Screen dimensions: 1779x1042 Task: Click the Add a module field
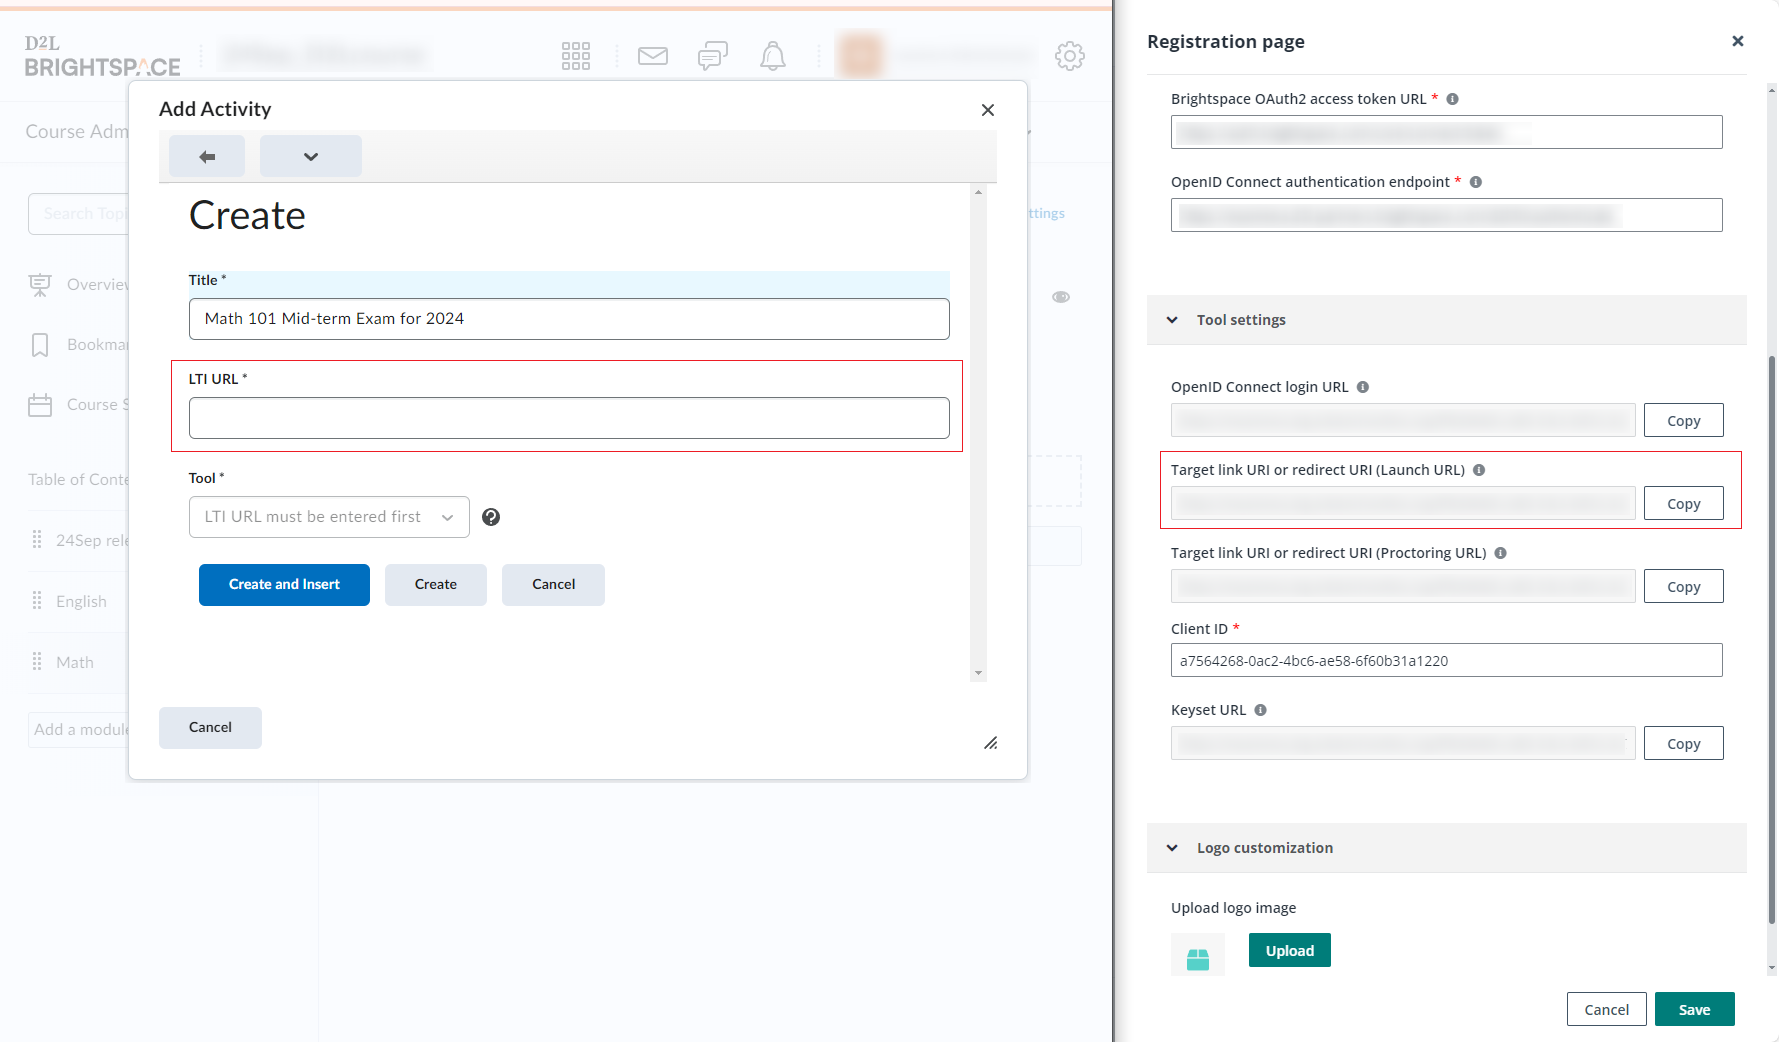[x=79, y=730]
